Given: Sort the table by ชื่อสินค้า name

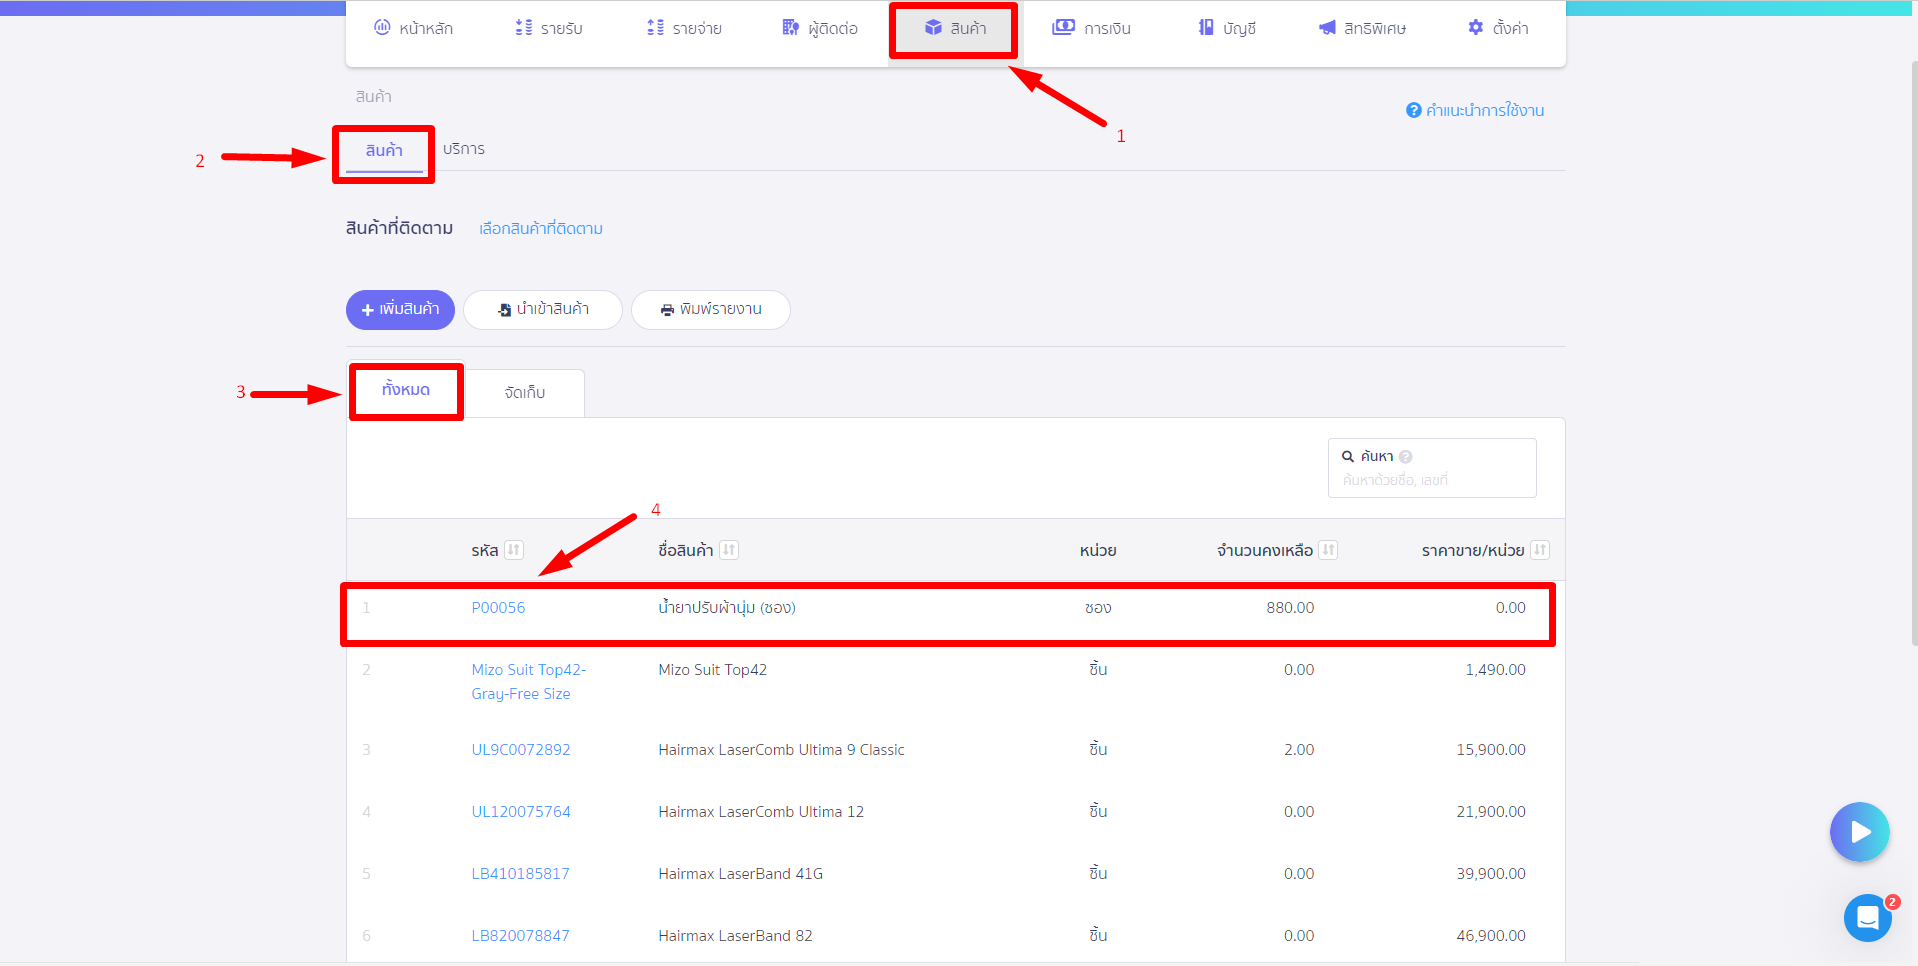Looking at the screenshot, I should [729, 550].
